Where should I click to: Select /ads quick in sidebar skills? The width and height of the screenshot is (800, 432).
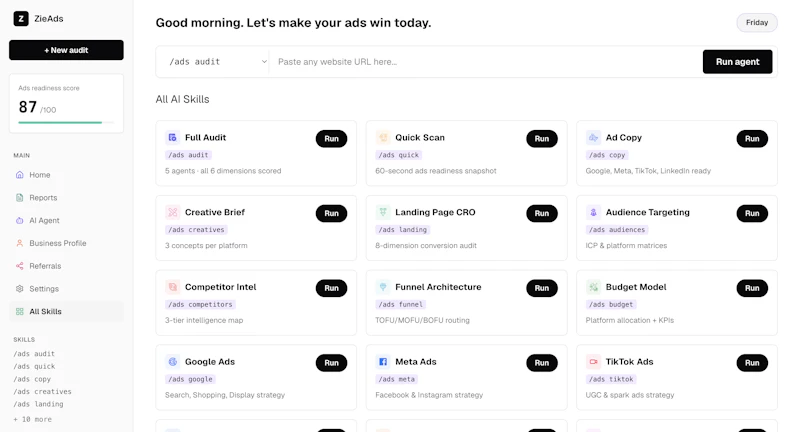point(34,366)
